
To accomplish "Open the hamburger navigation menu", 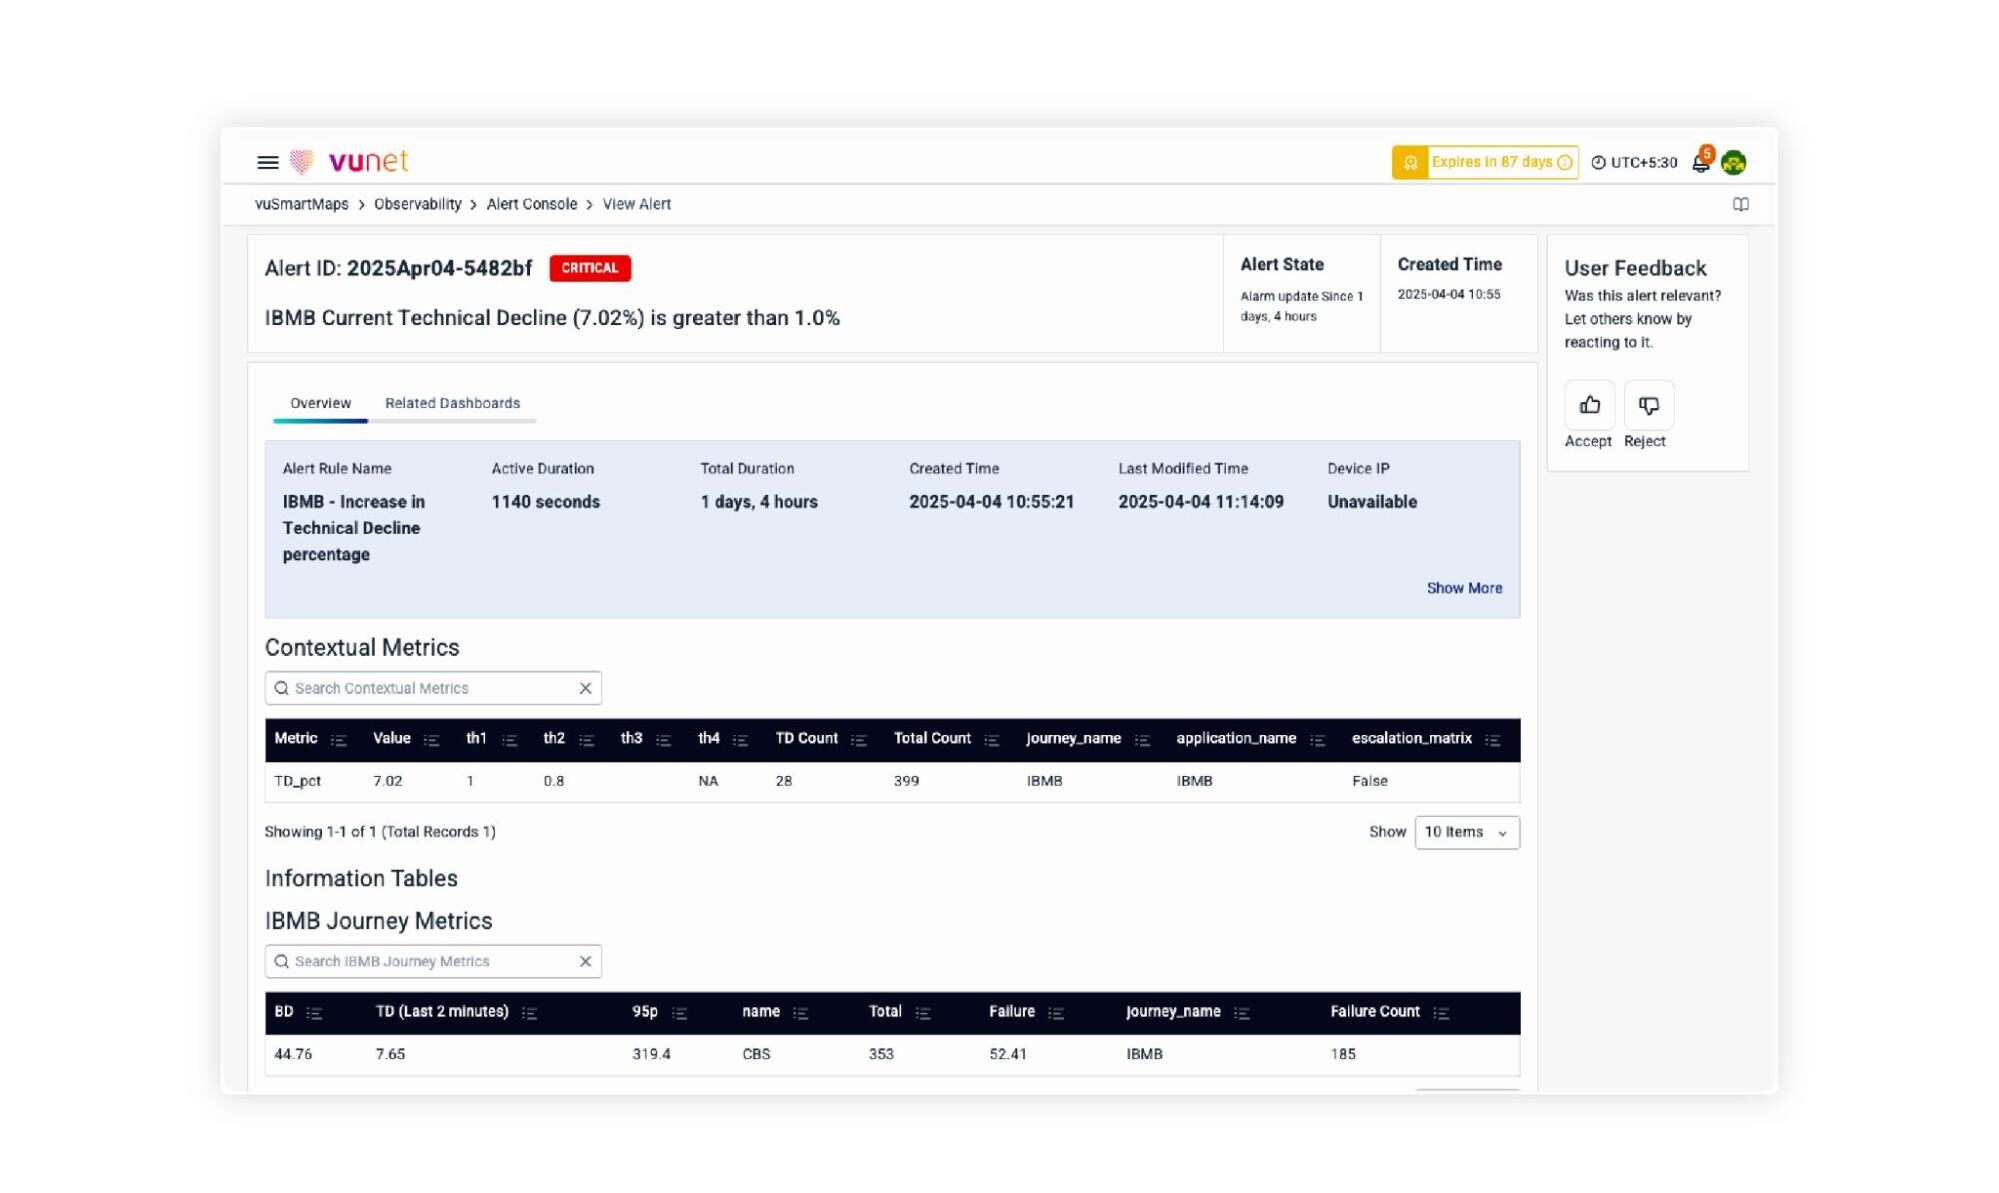I will 267,162.
